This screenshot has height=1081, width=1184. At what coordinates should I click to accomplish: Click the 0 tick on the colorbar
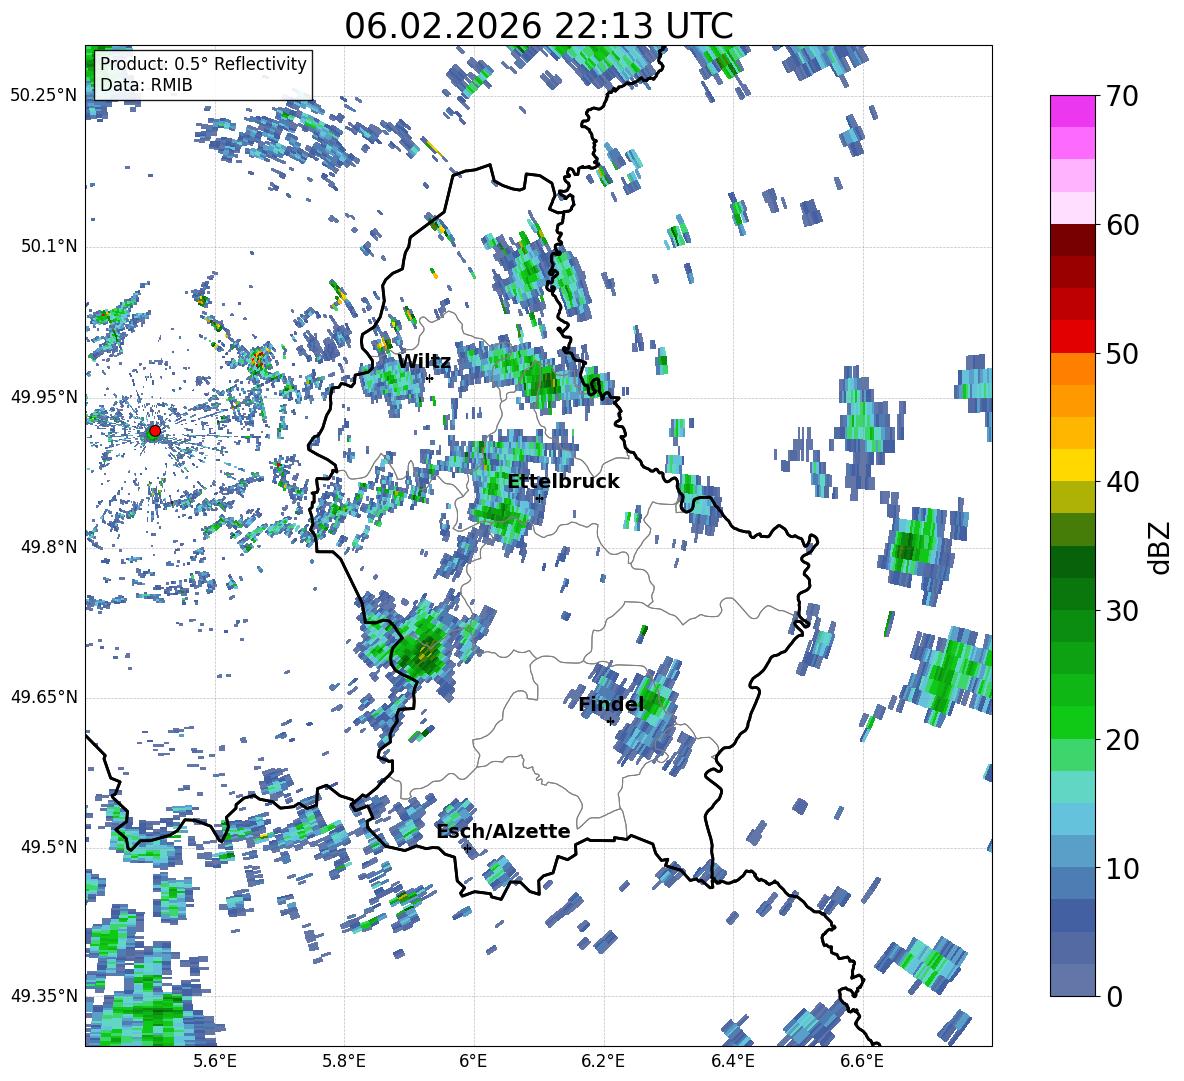point(1114,997)
